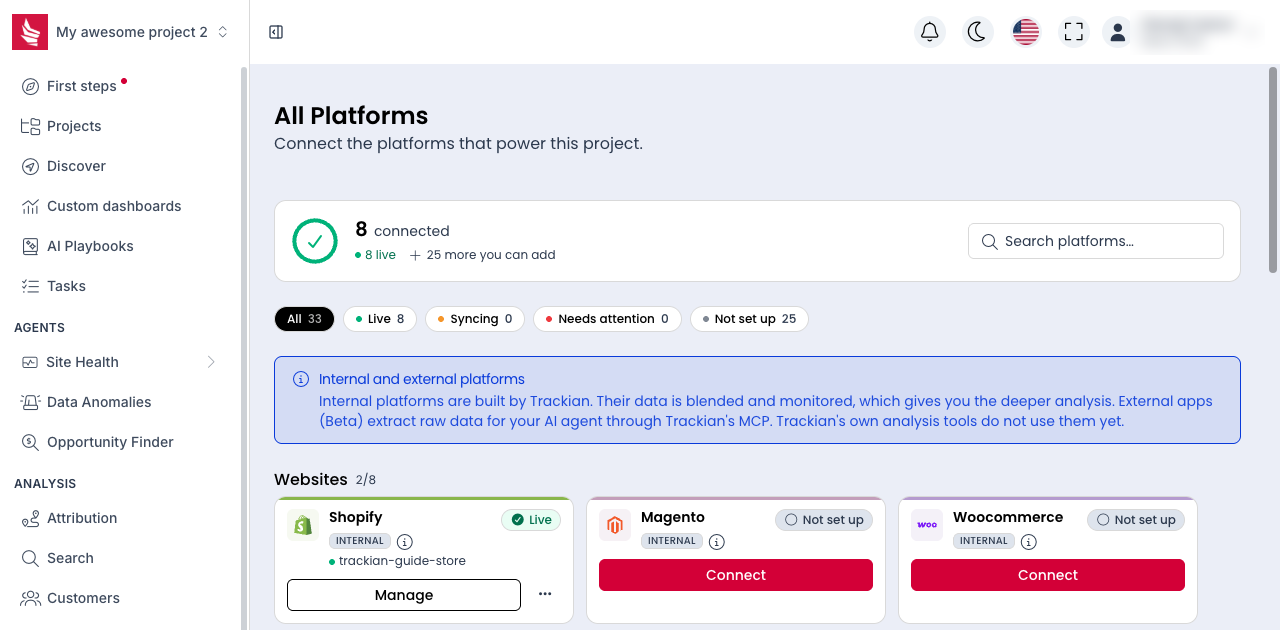Image resolution: width=1280 pixels, height=630 pixels.
Task: Click the info icon in the blue banner
Action: click(300, 380)
